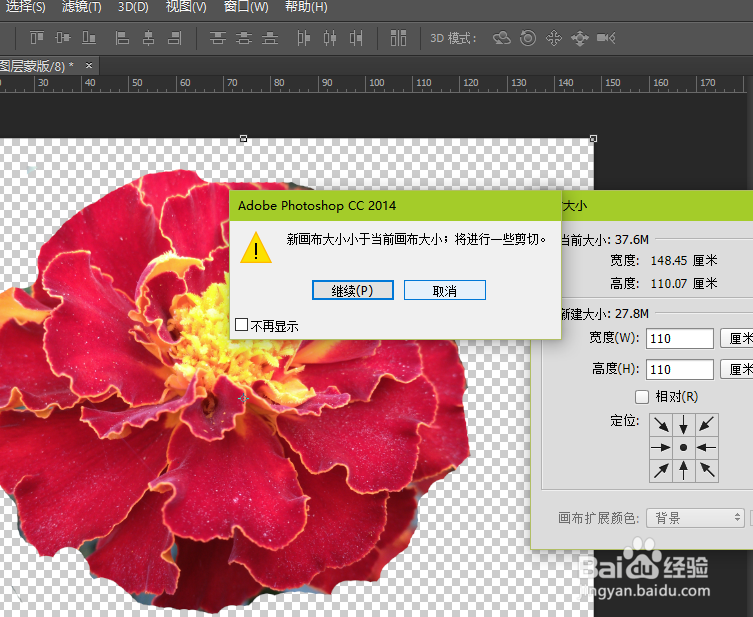This screenshot has height=617, width=753.
Task: Open the 滤镜(T) menu
Action: [x=81, y=7]
